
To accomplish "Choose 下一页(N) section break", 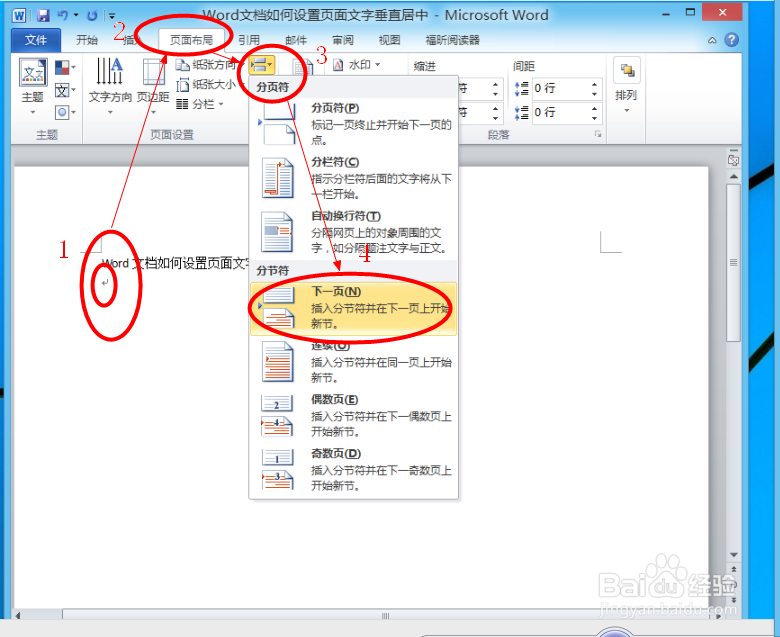I will pos(354,308).
